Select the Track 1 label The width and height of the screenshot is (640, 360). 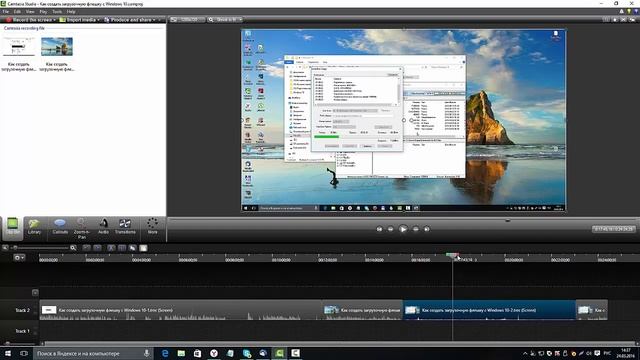pos(22,331)
